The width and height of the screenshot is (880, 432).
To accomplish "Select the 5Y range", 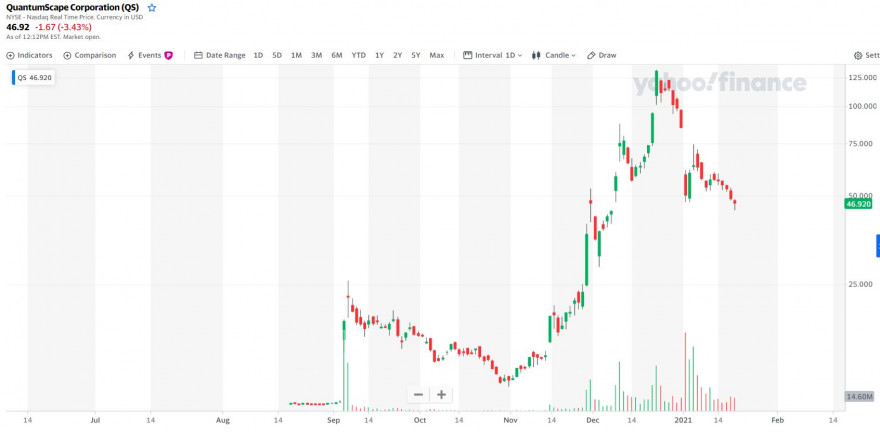I will tap(415, 55).
